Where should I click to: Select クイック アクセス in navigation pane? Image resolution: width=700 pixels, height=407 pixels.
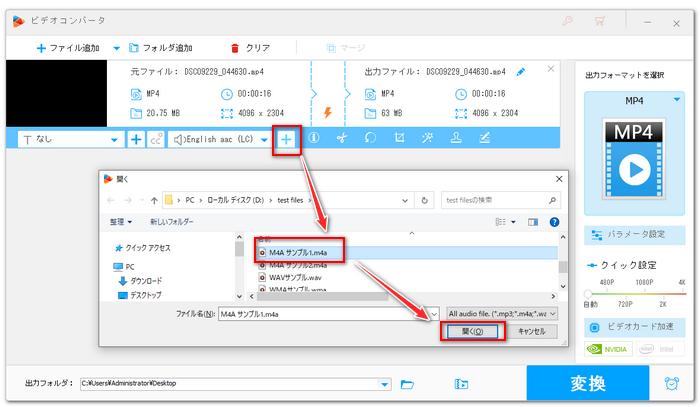(142, 248)
